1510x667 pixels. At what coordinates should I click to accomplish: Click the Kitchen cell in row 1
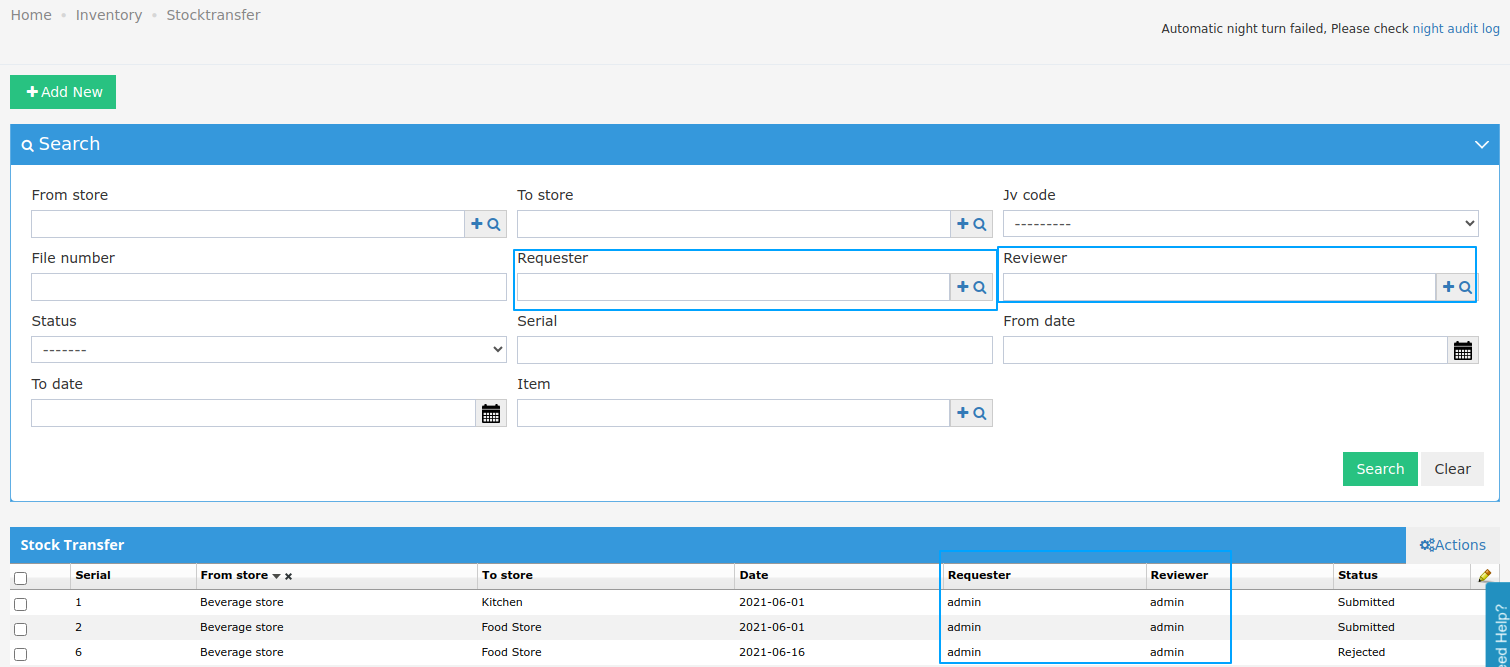click(x=502, y=602)
